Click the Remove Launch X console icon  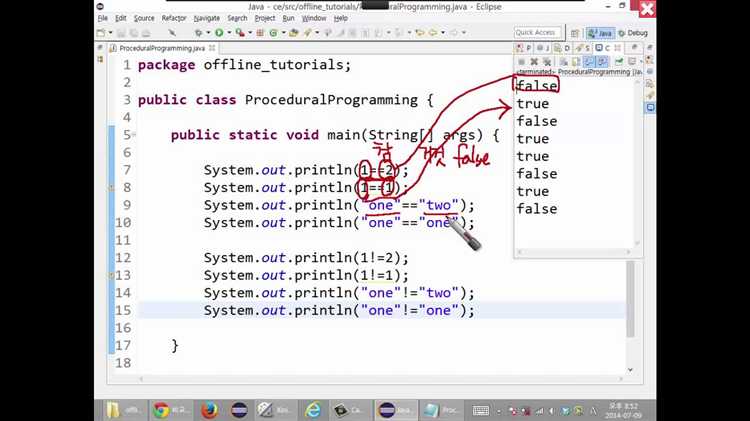coord(534,62)
